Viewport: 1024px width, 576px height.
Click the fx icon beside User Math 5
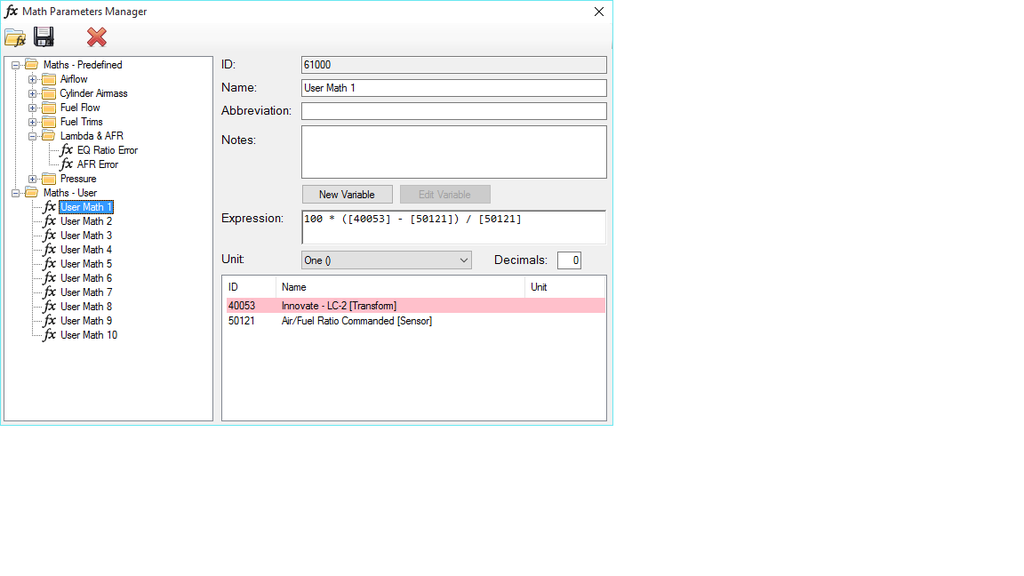51,263
